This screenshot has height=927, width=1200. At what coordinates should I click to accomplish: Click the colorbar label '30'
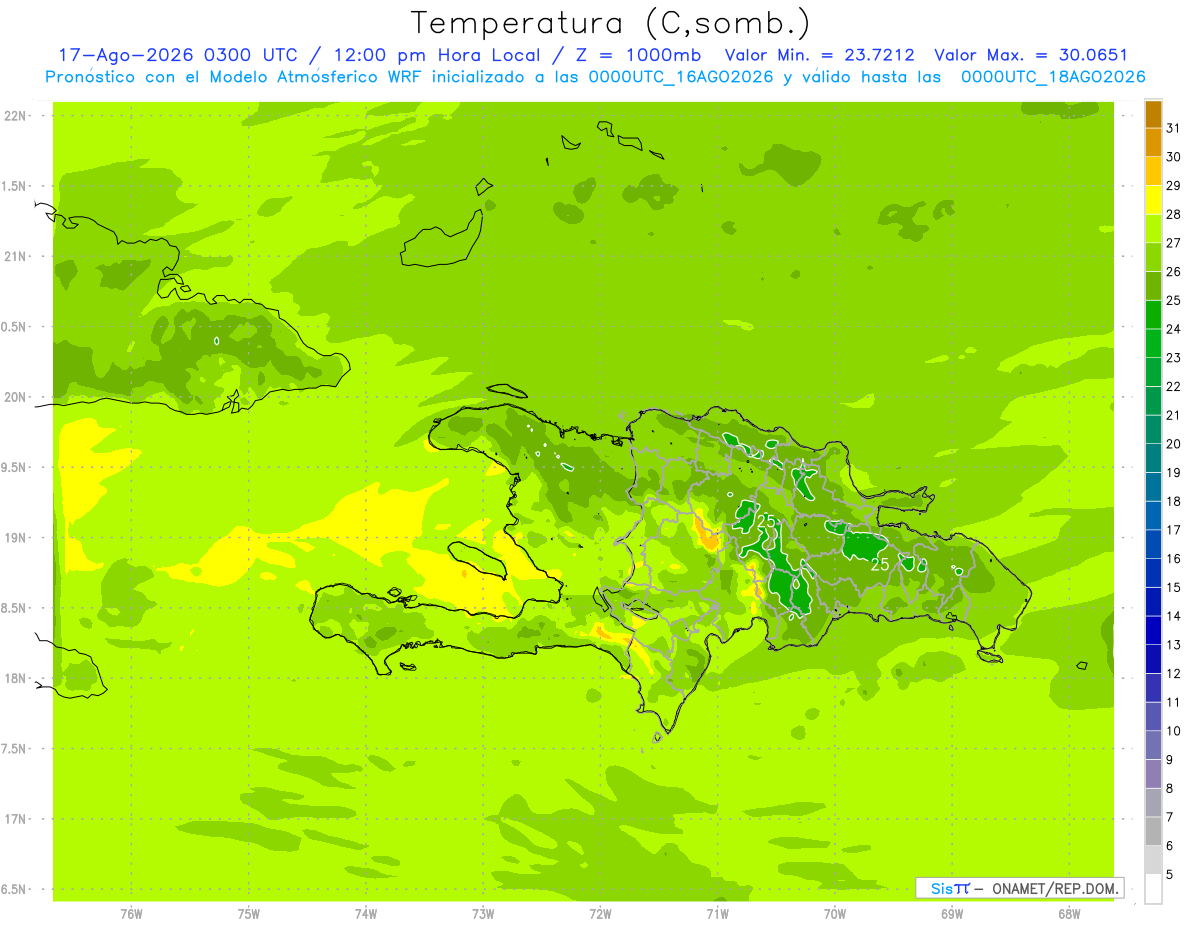pos(1173,157)
